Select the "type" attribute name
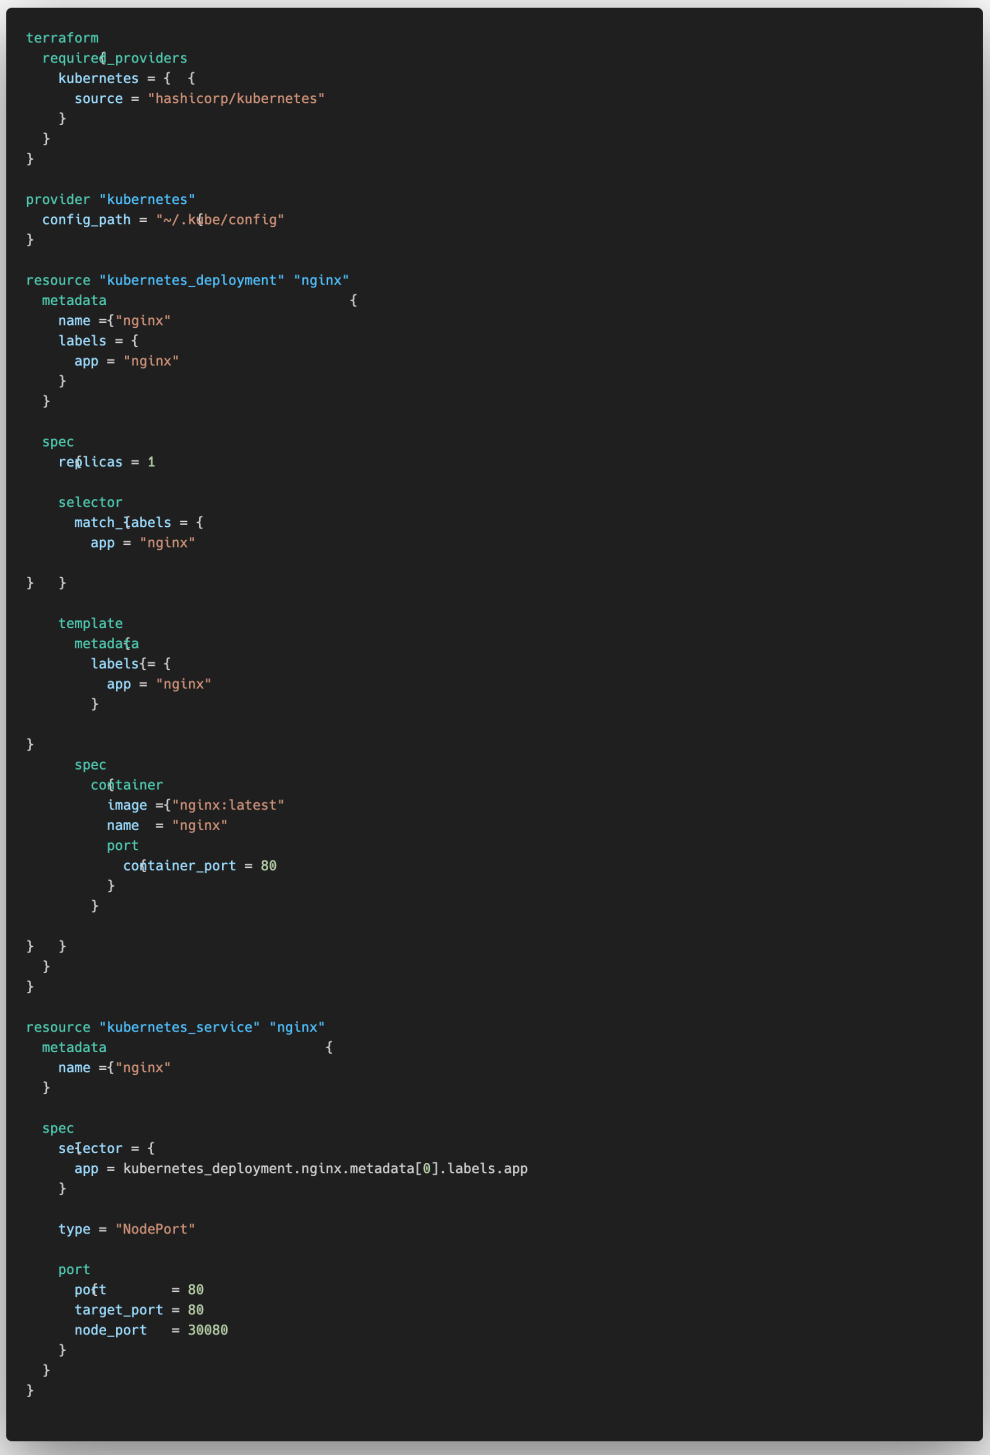Viewport: 990px width, 1455px height. coord(74,1229)
